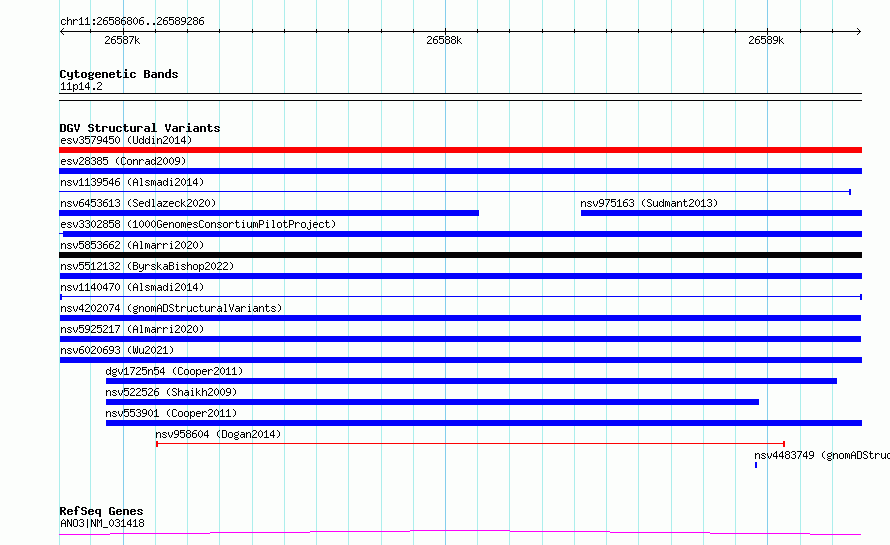Viewport: 890px width, 545px height.
Task: Click the dgv1725n54 blue bar
Action: pos(471,381)
